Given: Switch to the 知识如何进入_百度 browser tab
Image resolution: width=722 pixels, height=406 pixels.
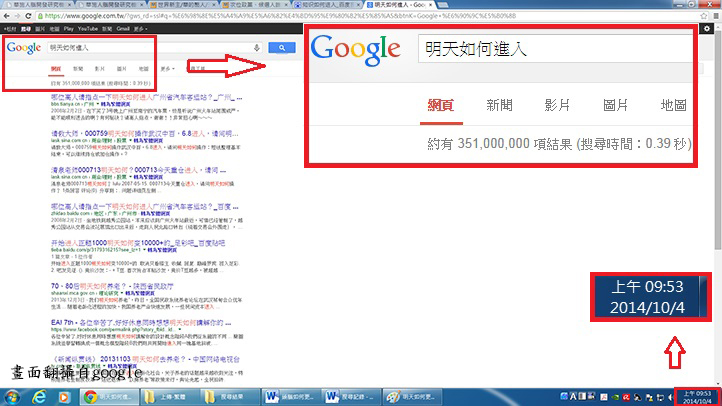Looking at the screenshot, I should [x=326, y=5].
